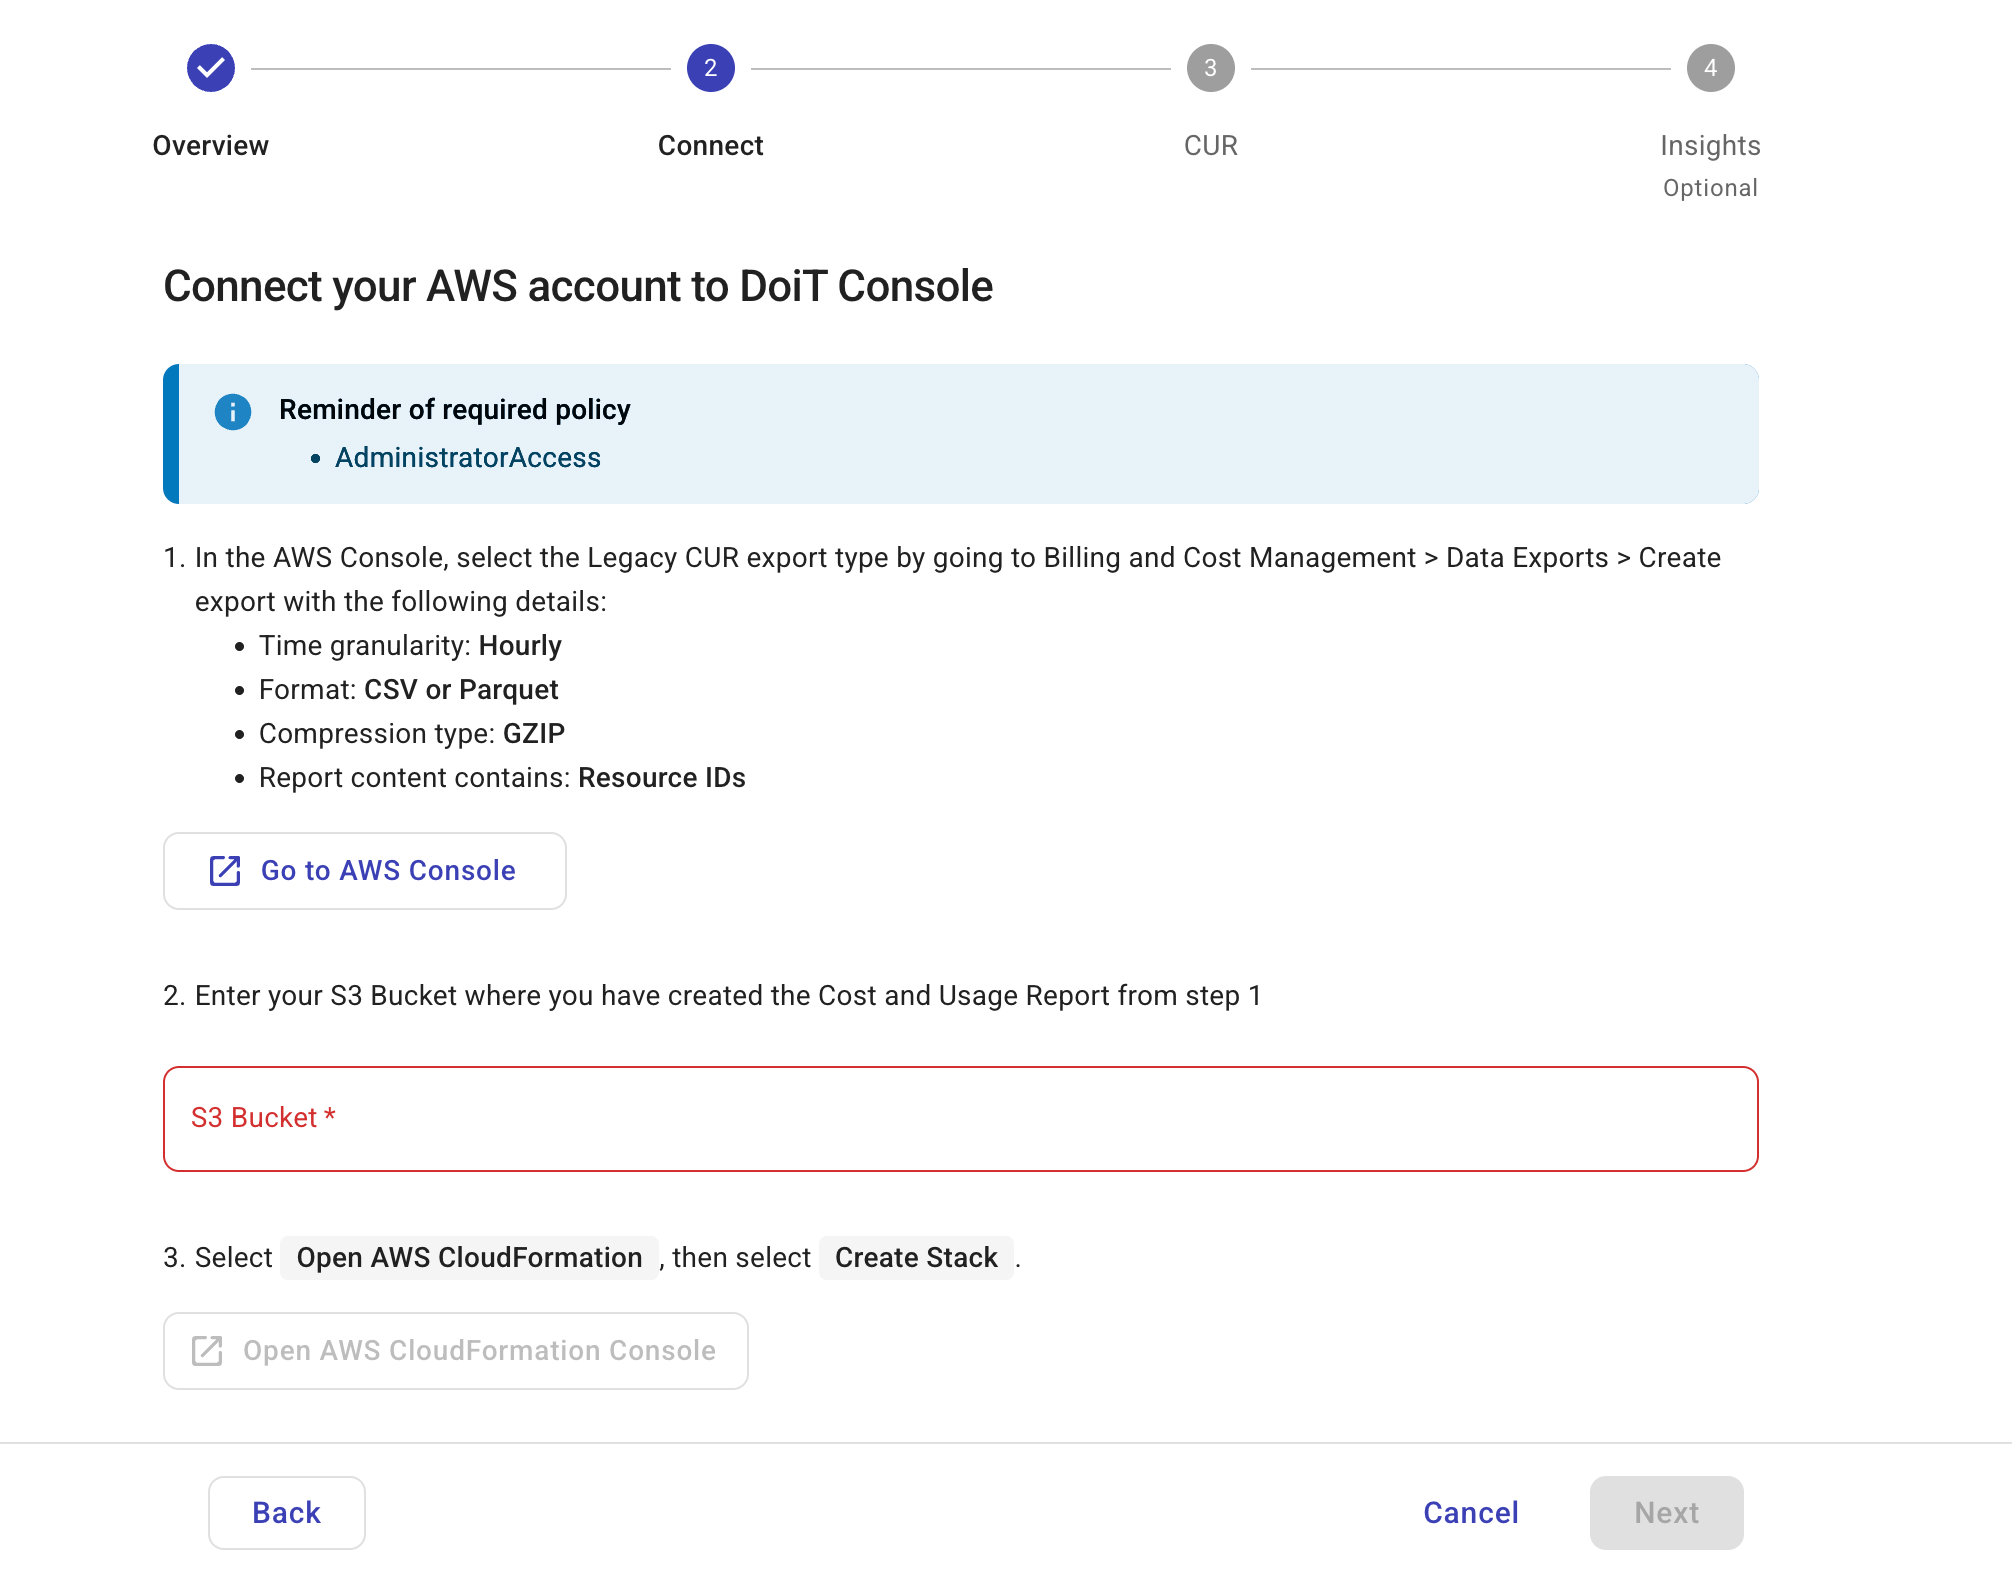Click the Open AWS CloudFormation inline label
This screenshot has height=1570, width=2012.
tap(469, 1257)
